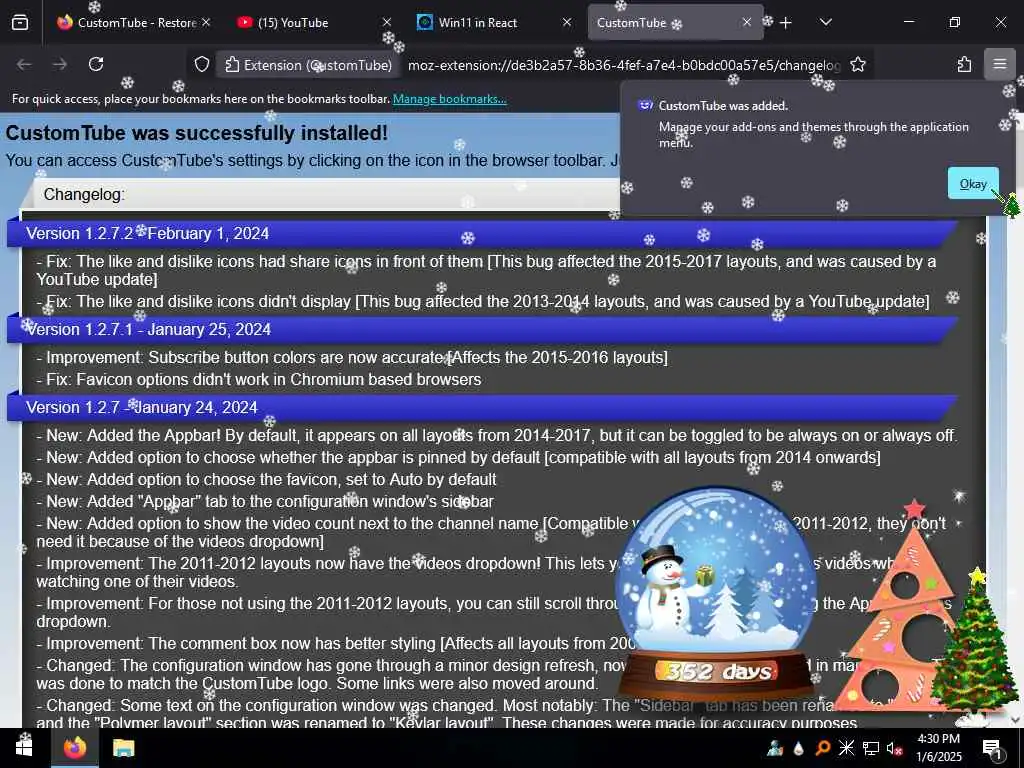Click the 'CustomTube was successfully installed!' heading
This screenshot has width=1024, height=768.
pyautogui.click(x=197, y=133)
